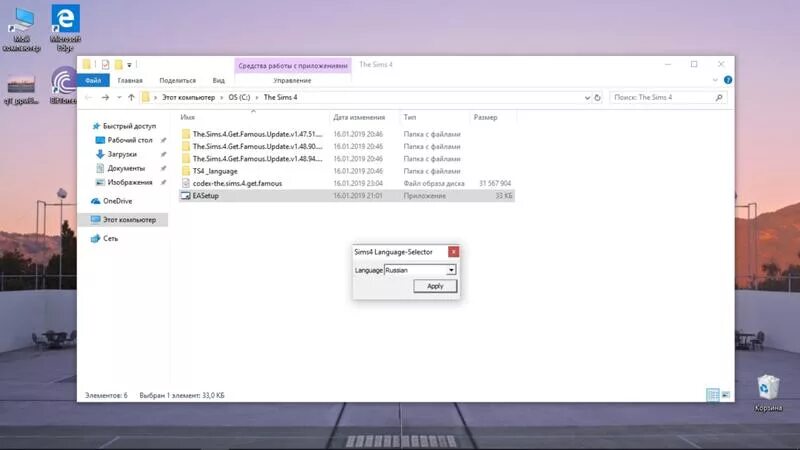Open the desktop image file shortcut beside BitTorrent
The height and width of the screenshot is (450, 800).
[x=21, y=89]
